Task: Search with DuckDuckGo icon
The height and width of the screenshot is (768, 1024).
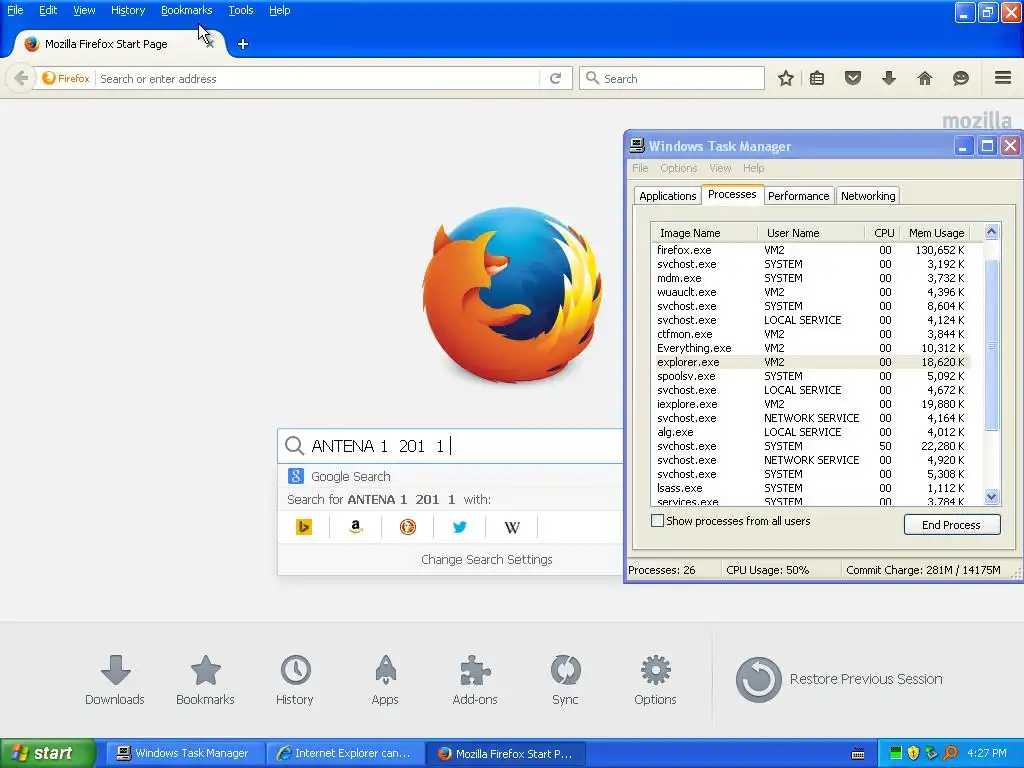Action: [408, 527]
